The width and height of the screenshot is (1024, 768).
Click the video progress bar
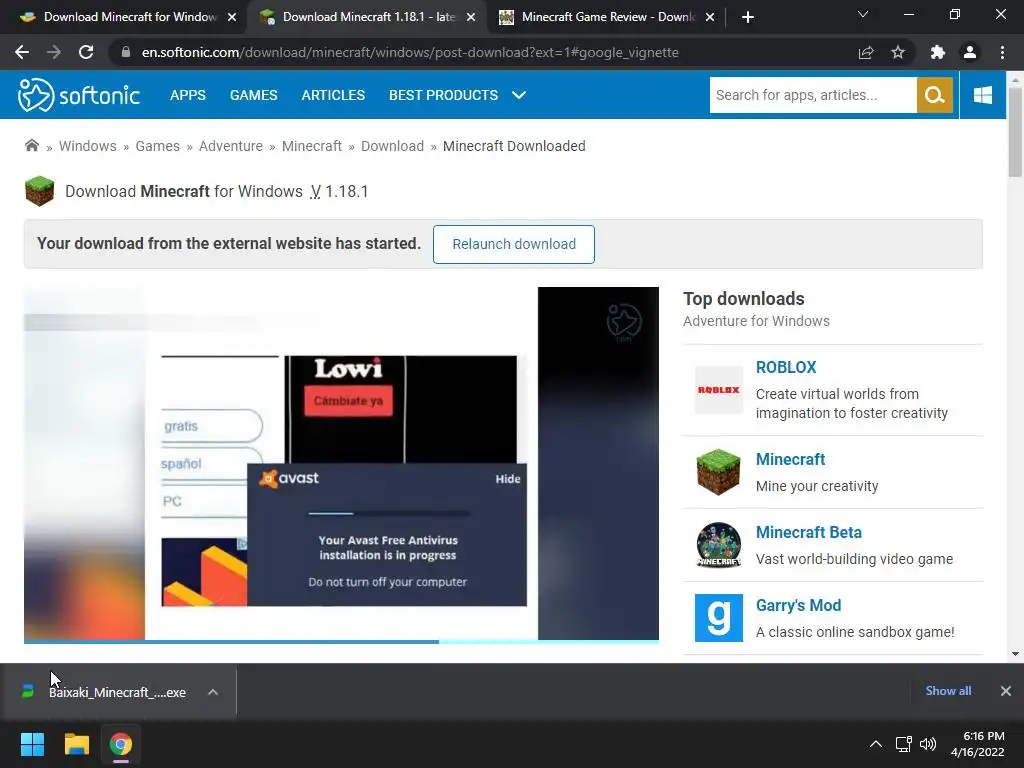tap(341, 642)
